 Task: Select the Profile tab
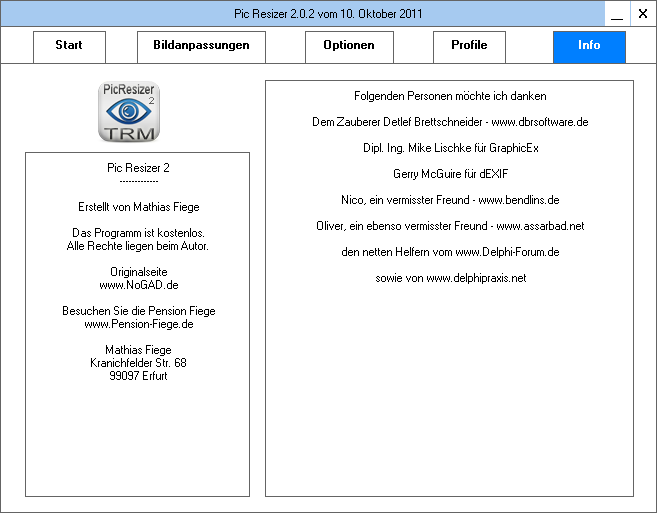(x=469, y=46)
